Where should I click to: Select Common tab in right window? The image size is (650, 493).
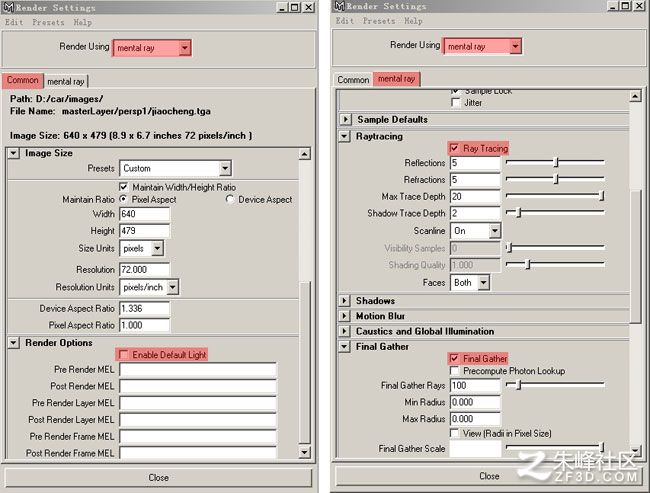click(353, 80)
